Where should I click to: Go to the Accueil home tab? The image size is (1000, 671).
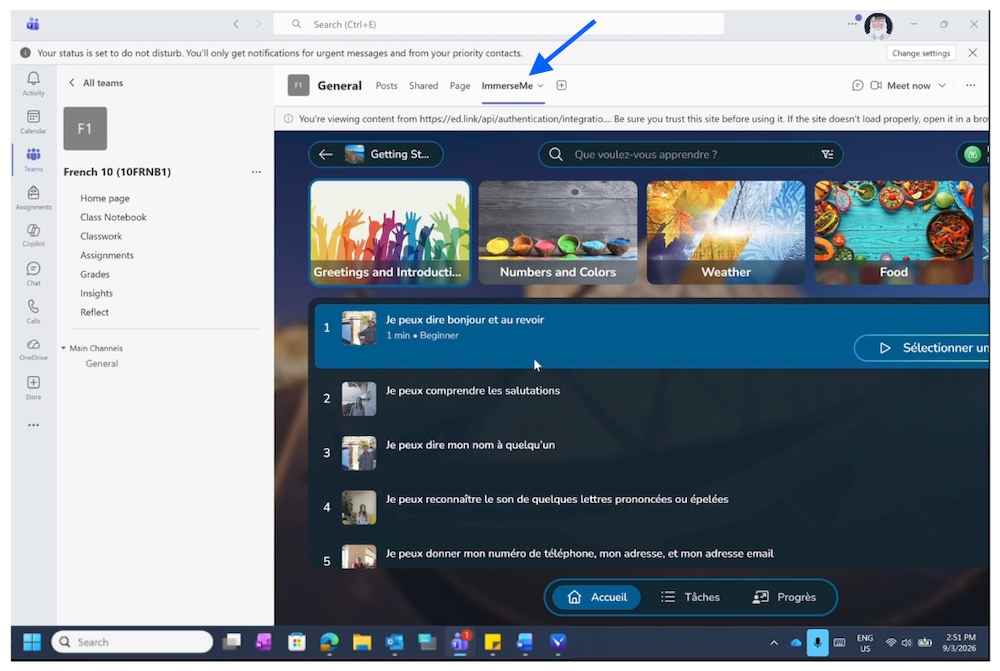click(x=597, y=597)
